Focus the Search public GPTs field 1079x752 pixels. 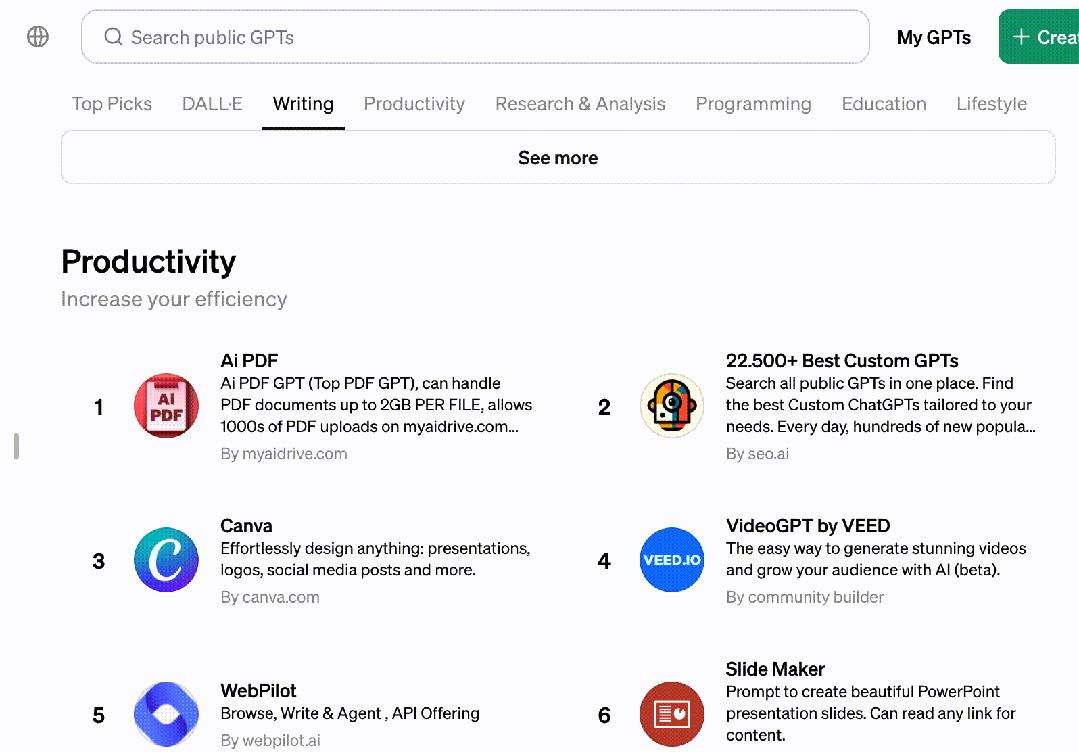pyautogui.click(x=490, y=37)
